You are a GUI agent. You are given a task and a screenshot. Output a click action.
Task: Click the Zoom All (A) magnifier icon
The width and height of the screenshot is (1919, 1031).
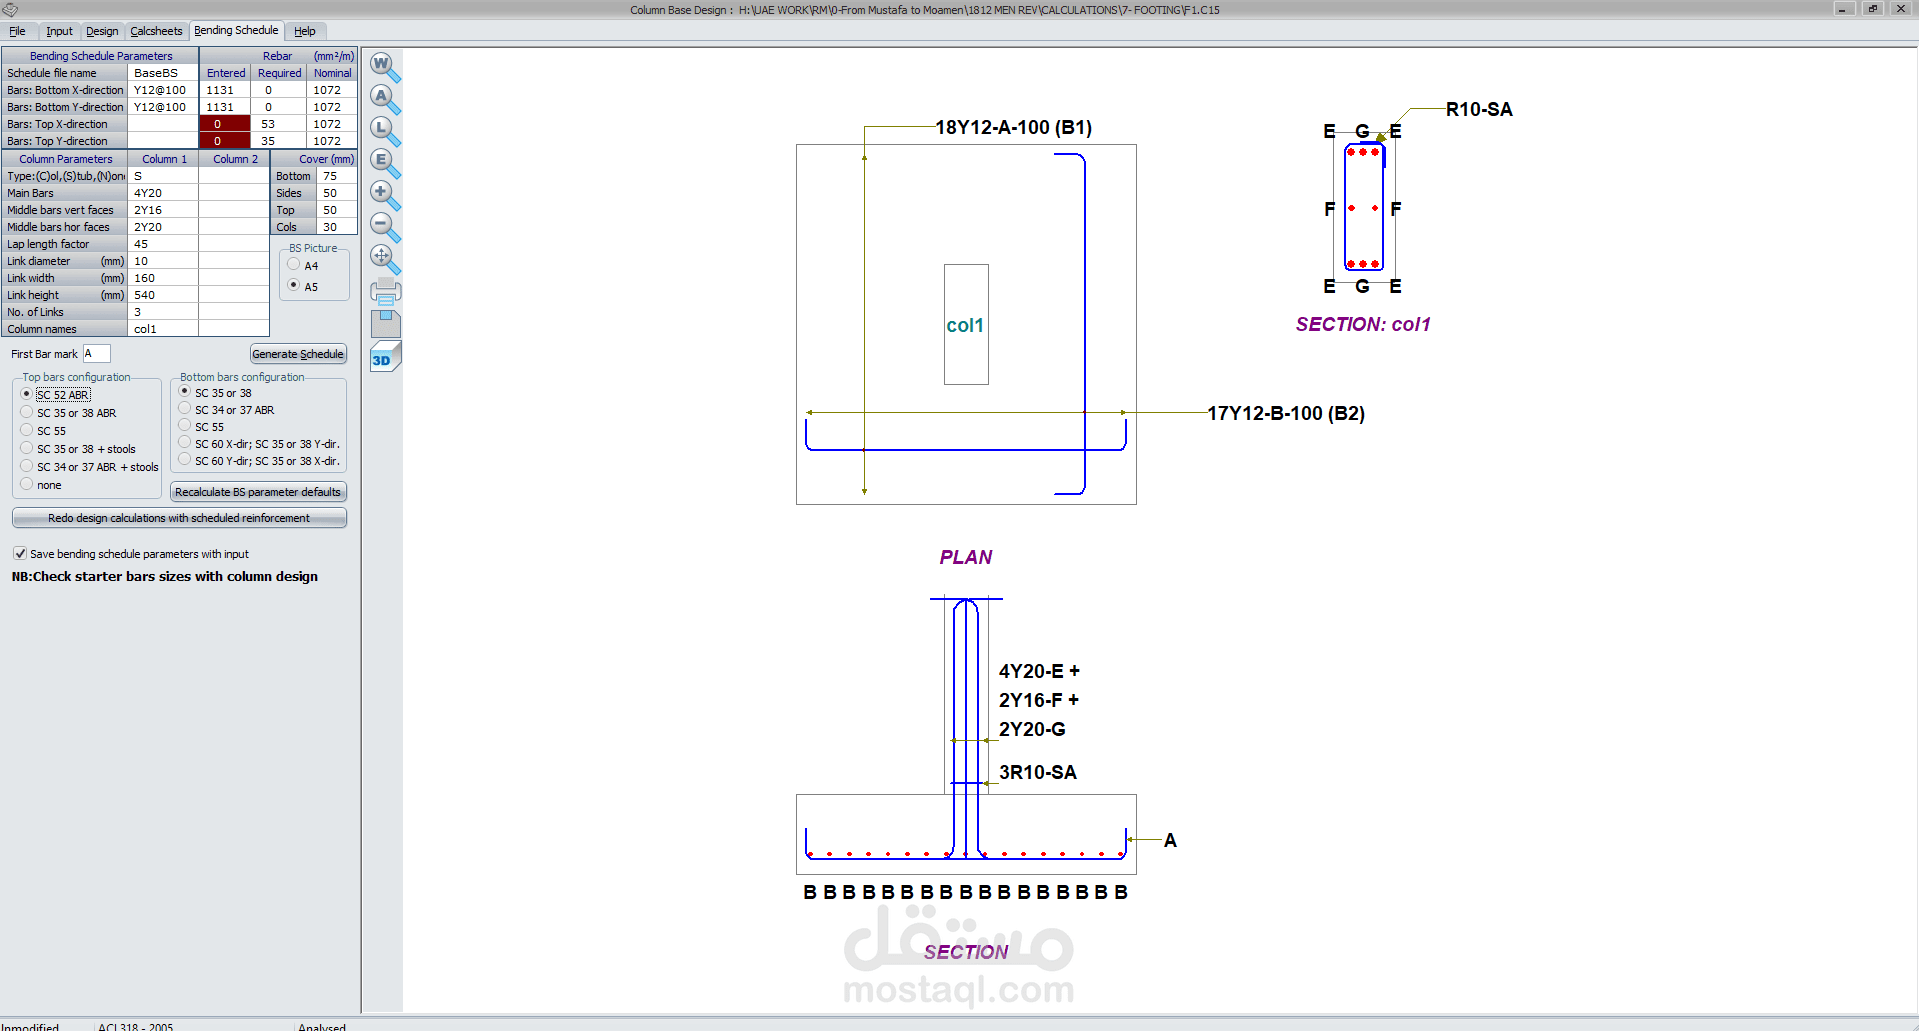pyautogui.click(x=385, y=100)
